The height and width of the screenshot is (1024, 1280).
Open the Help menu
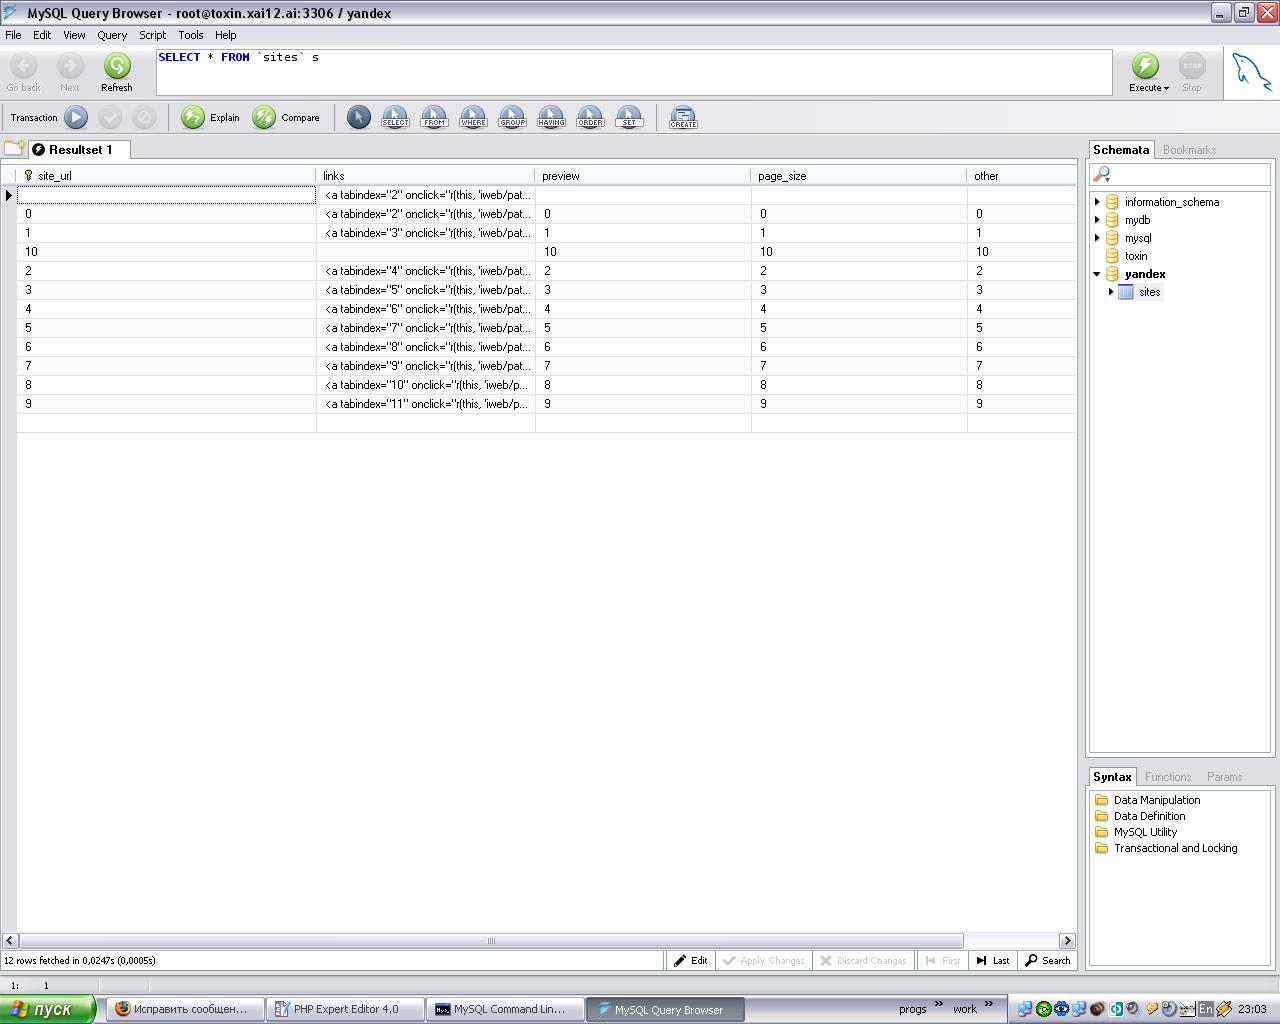[226, 35]
